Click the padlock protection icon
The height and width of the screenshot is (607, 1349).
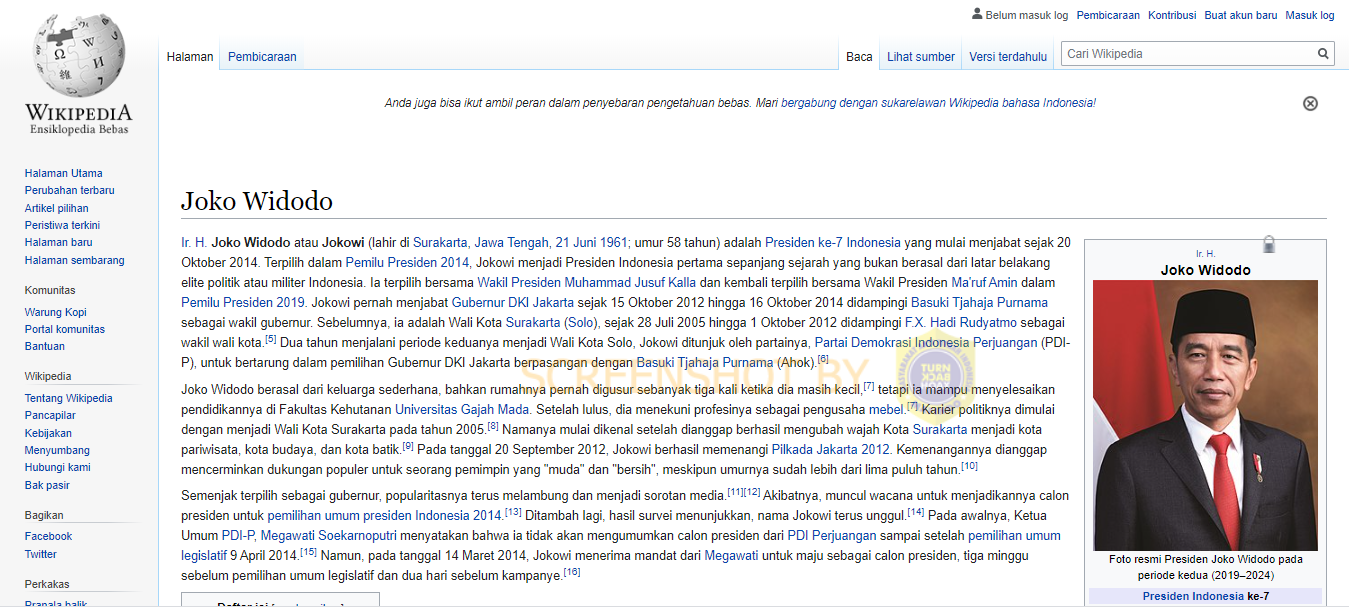[x=1268, y=244]
